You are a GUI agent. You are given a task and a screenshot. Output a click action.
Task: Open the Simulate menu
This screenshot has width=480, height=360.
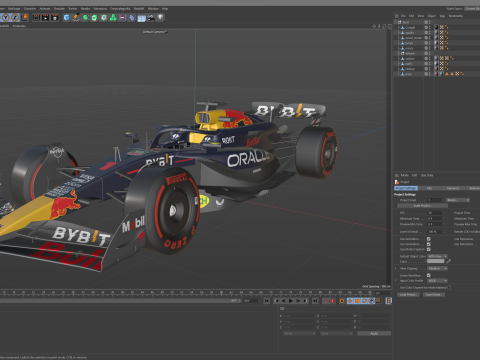pyautogui.click(x=59, y=8)
